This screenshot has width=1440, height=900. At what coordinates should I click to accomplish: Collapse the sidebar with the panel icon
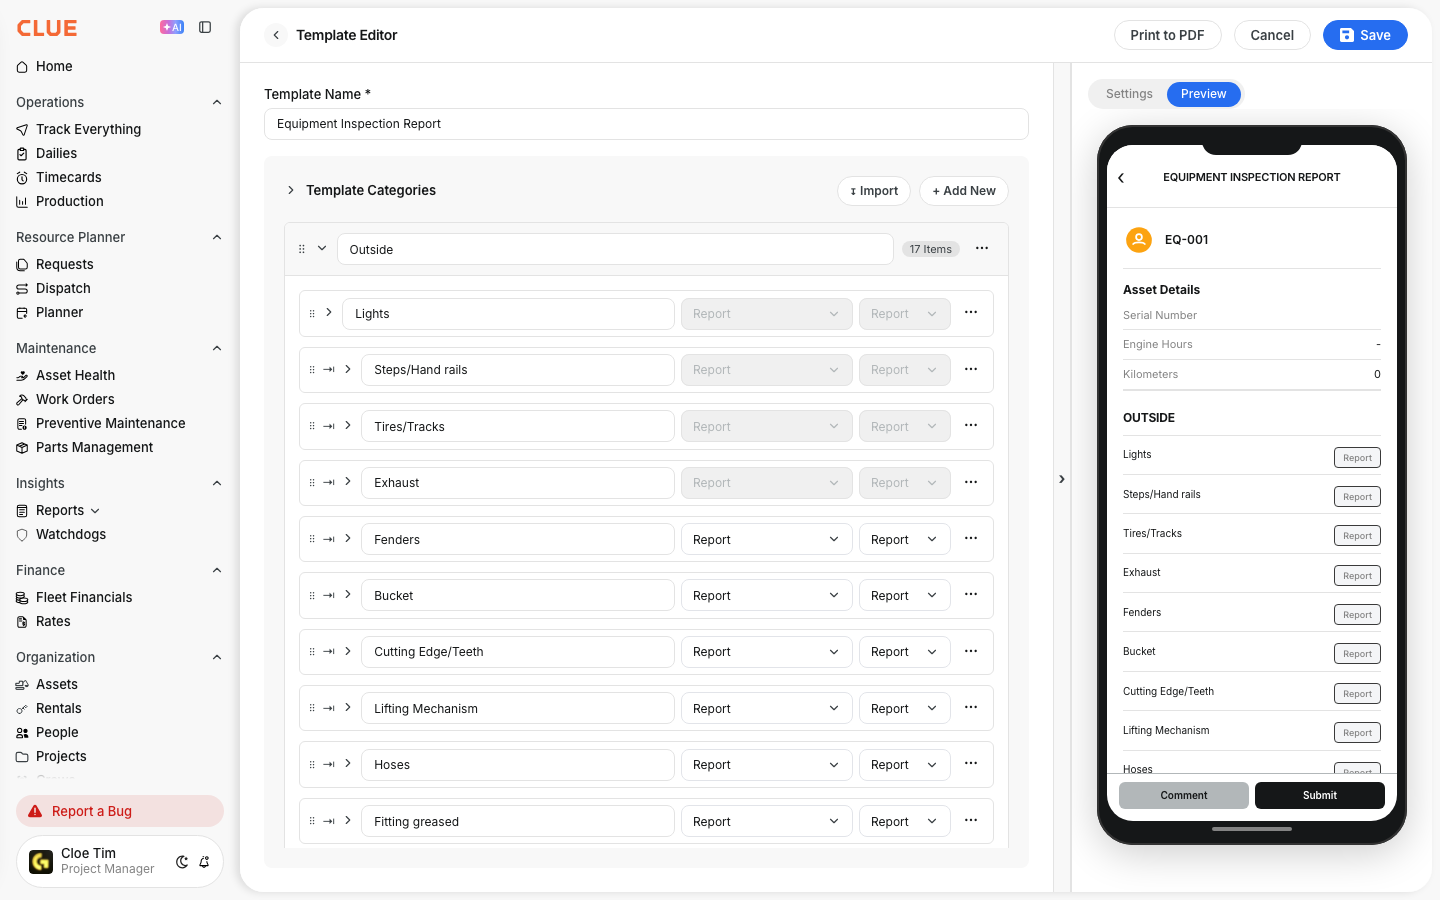tap(205, 27)
